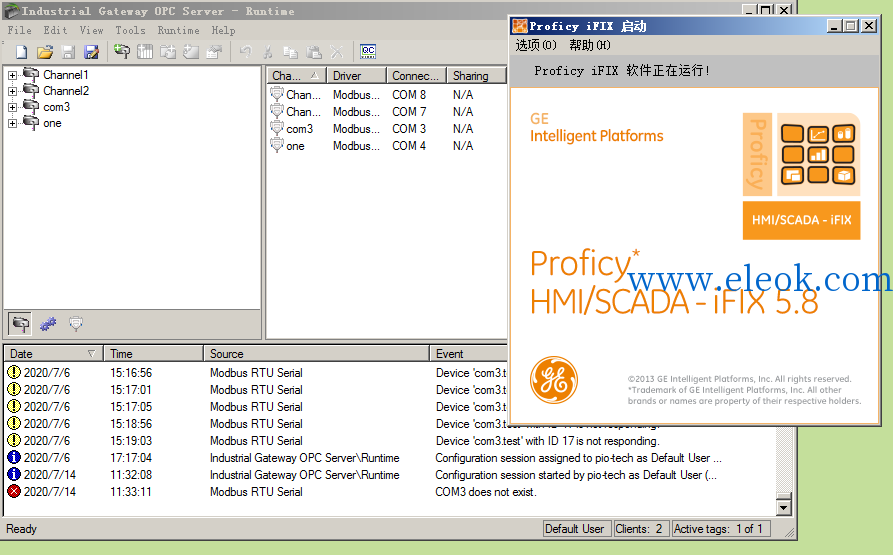Click the New Tag toolbar icon
893x555 pixels.
191,52
